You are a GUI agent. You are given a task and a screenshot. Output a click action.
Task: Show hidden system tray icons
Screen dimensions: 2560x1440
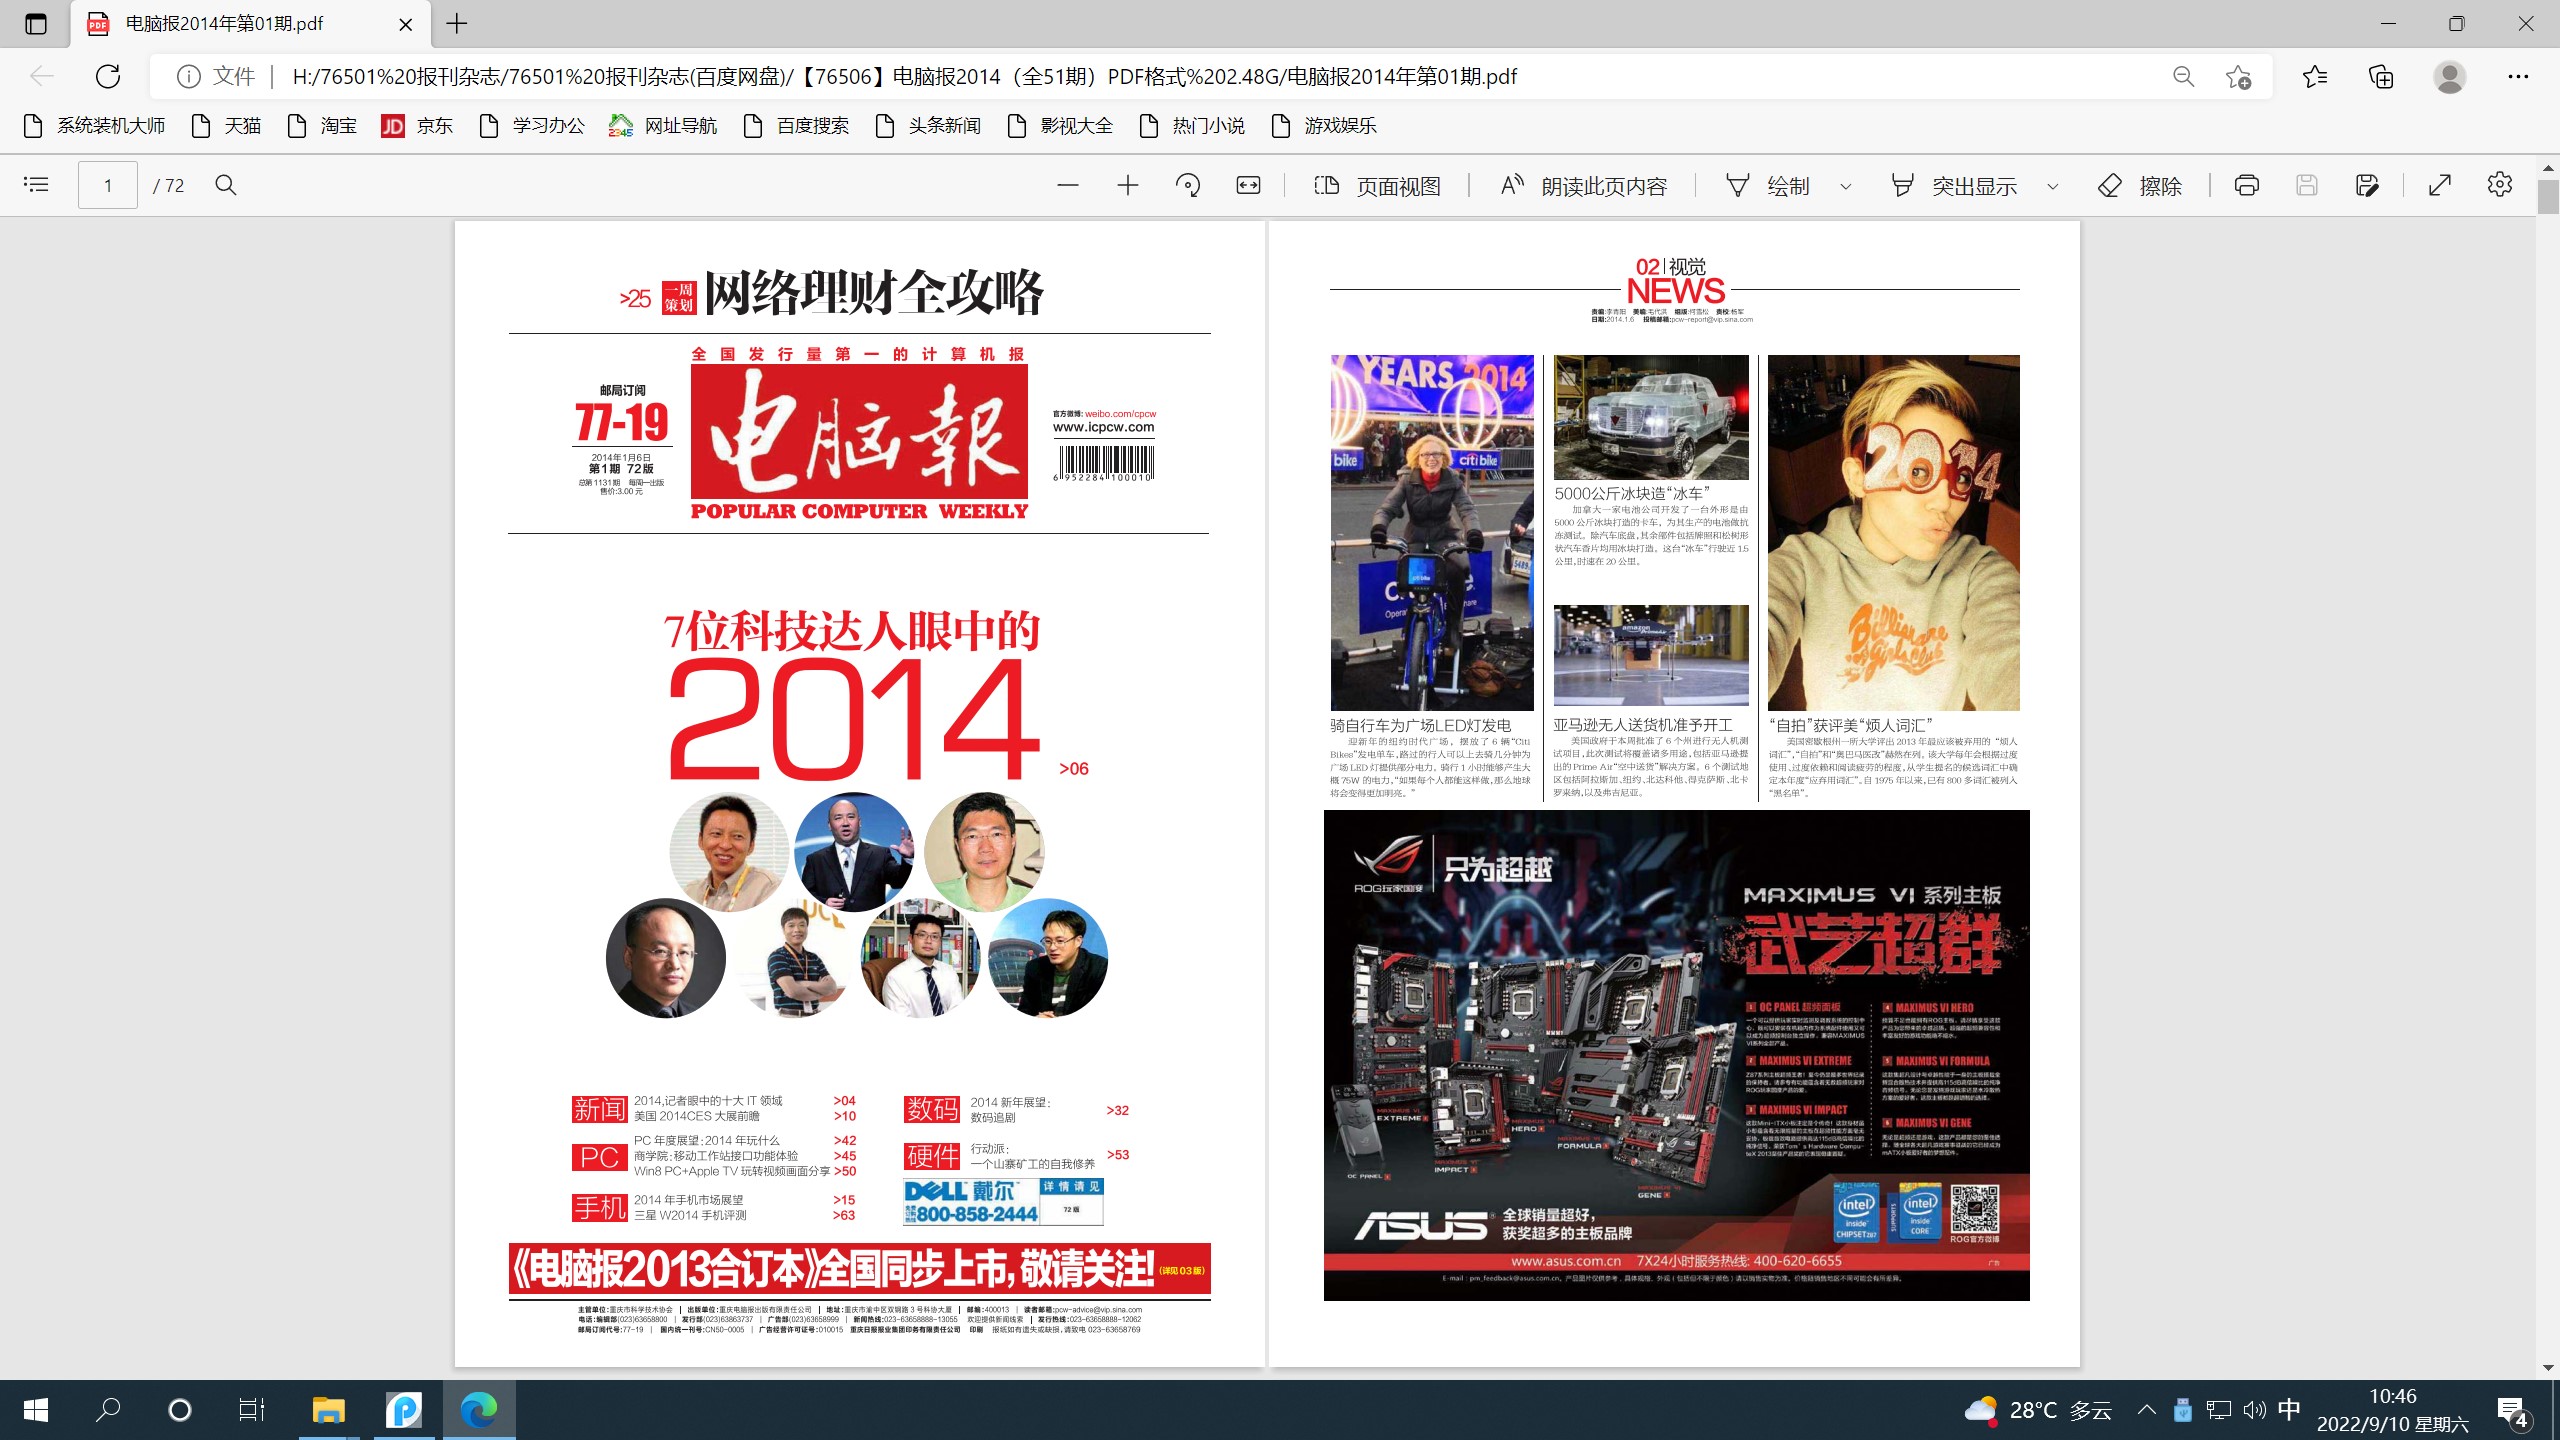pyautogui.click(x=2146, y=1410)
